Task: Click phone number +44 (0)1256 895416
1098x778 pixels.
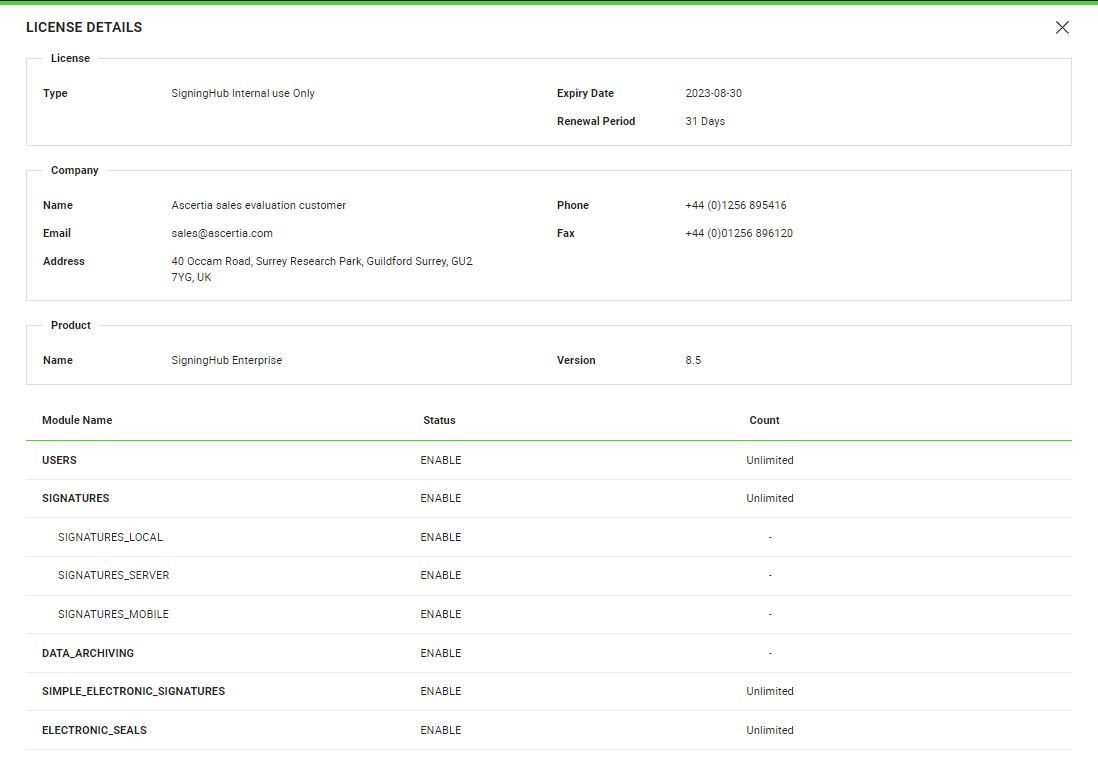Action: pos(735,205)
